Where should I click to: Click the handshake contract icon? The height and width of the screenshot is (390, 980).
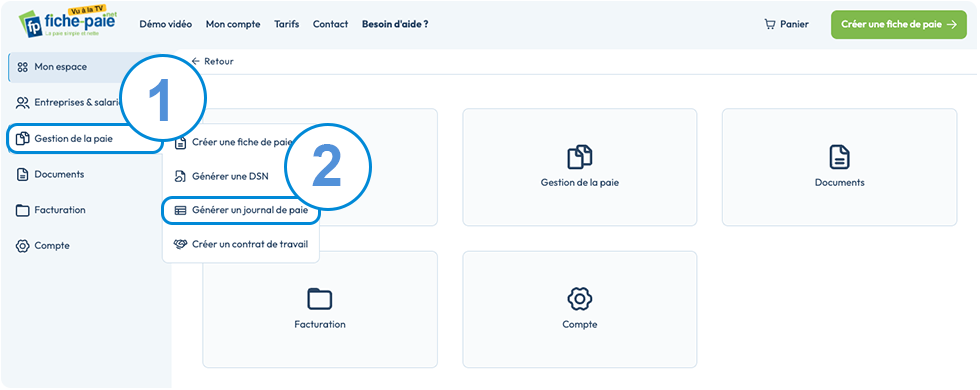(181, 244)
